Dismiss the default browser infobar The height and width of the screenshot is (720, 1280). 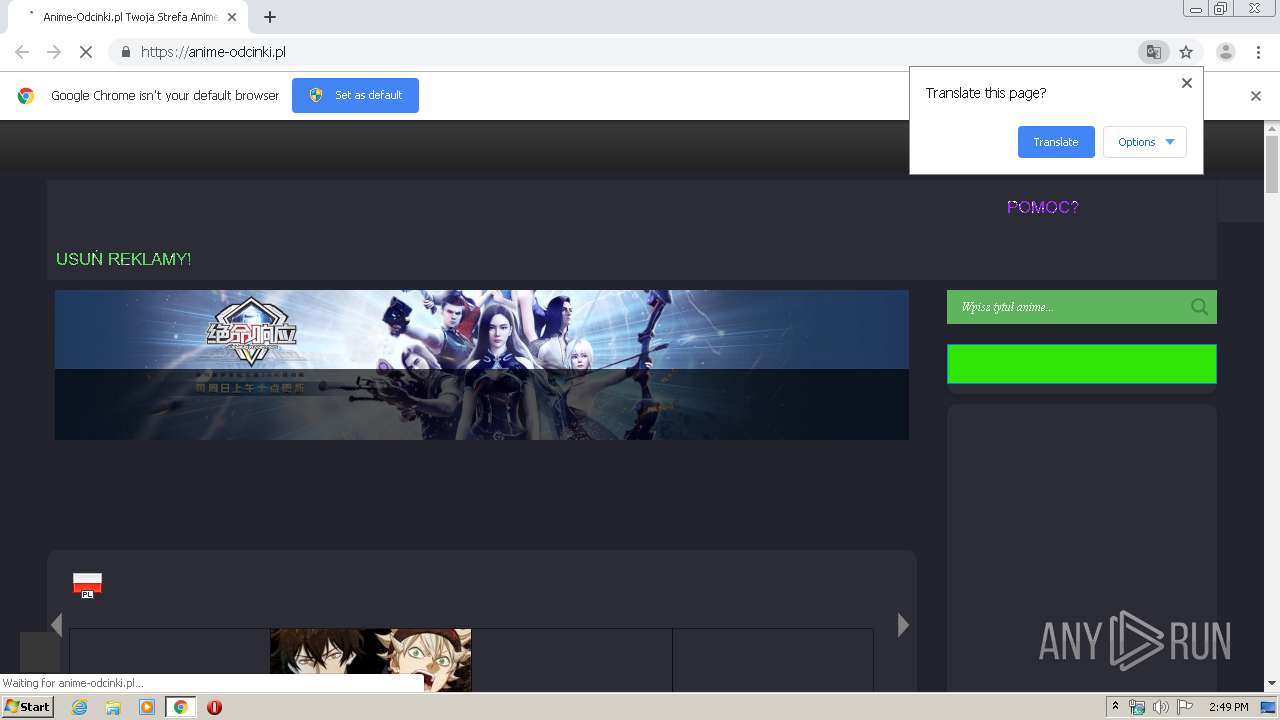tap(1256, 96)
